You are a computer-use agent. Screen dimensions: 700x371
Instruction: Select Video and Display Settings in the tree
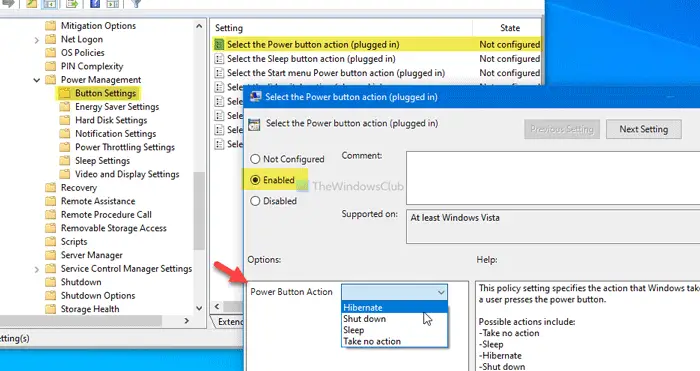[127, 174]
